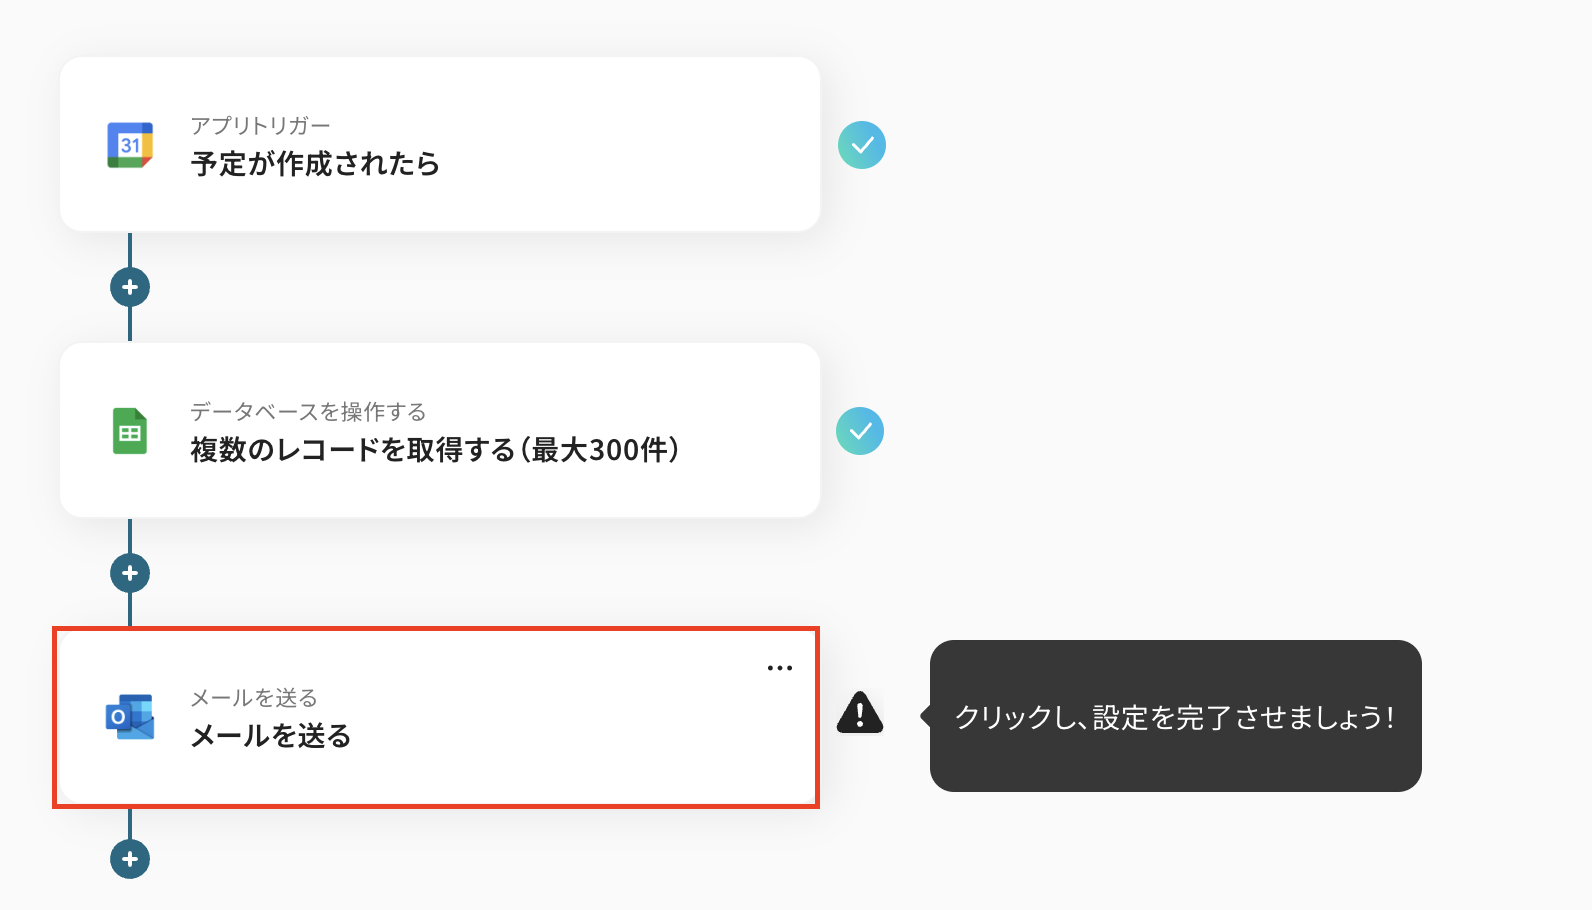Click the Google Sheets icon

pos(130,431)
